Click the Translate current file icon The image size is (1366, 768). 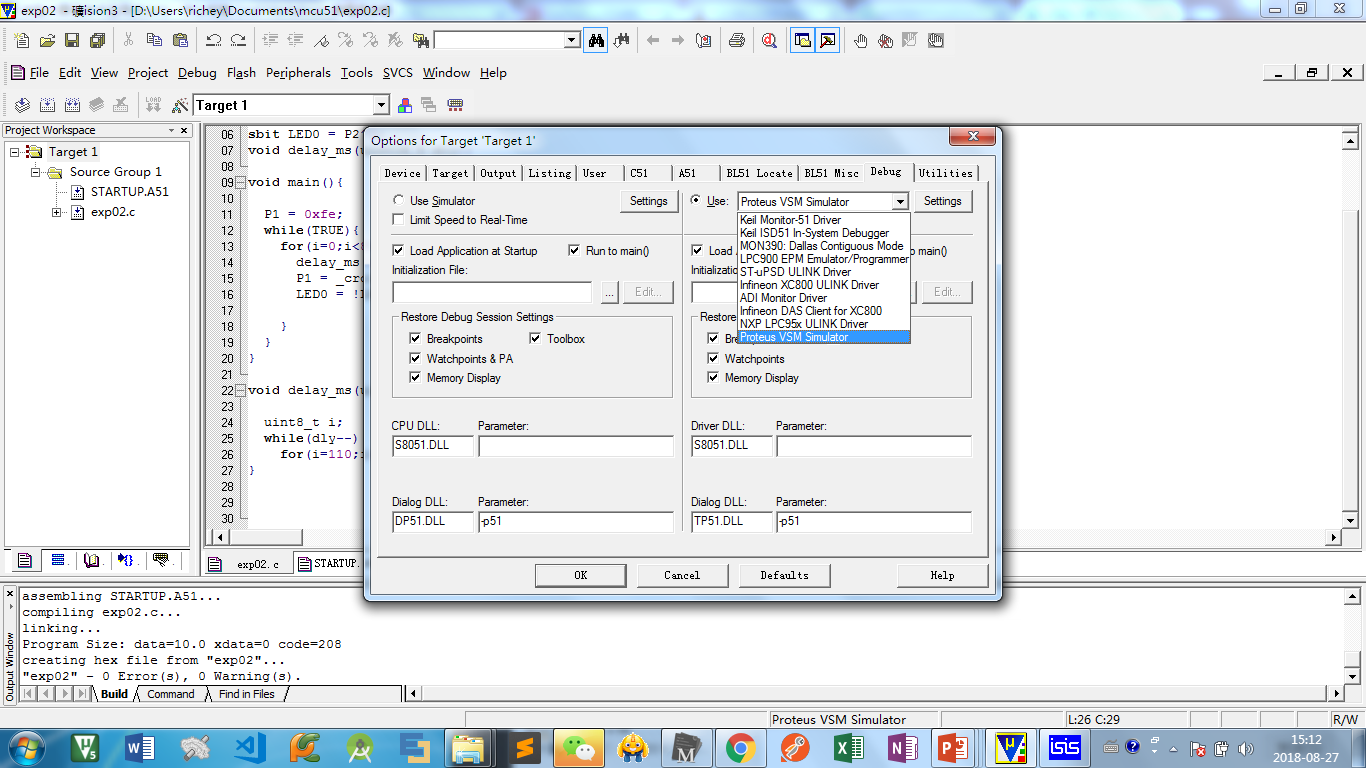[x=22, y=105]
